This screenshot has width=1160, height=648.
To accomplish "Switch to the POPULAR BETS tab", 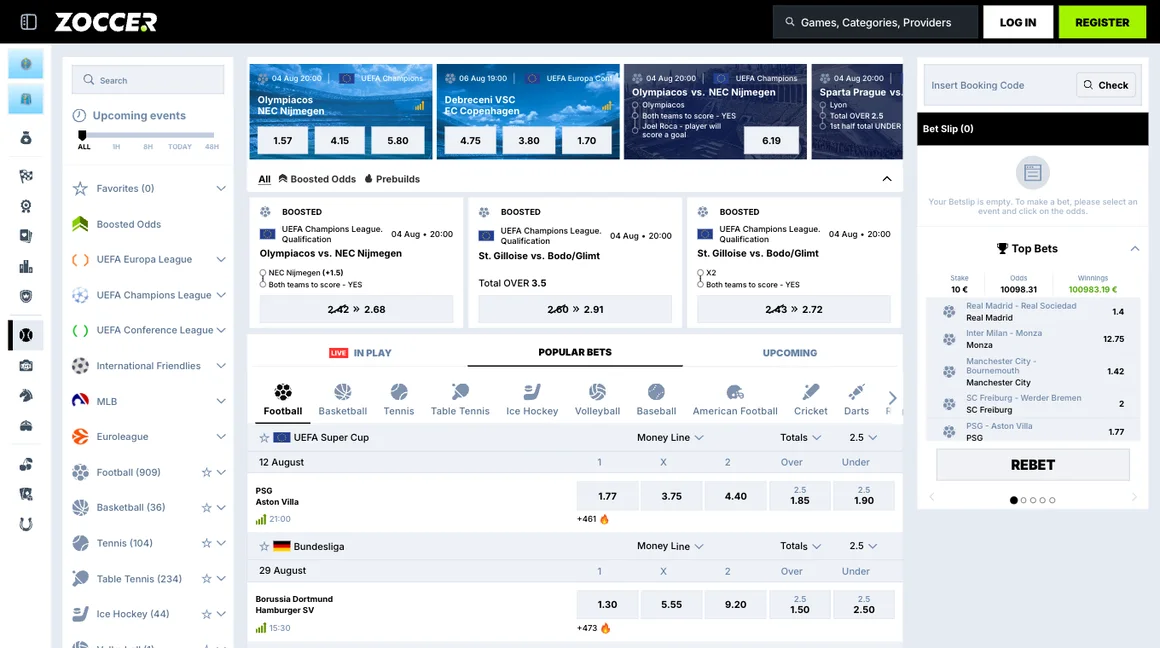I will click(575, 352).
